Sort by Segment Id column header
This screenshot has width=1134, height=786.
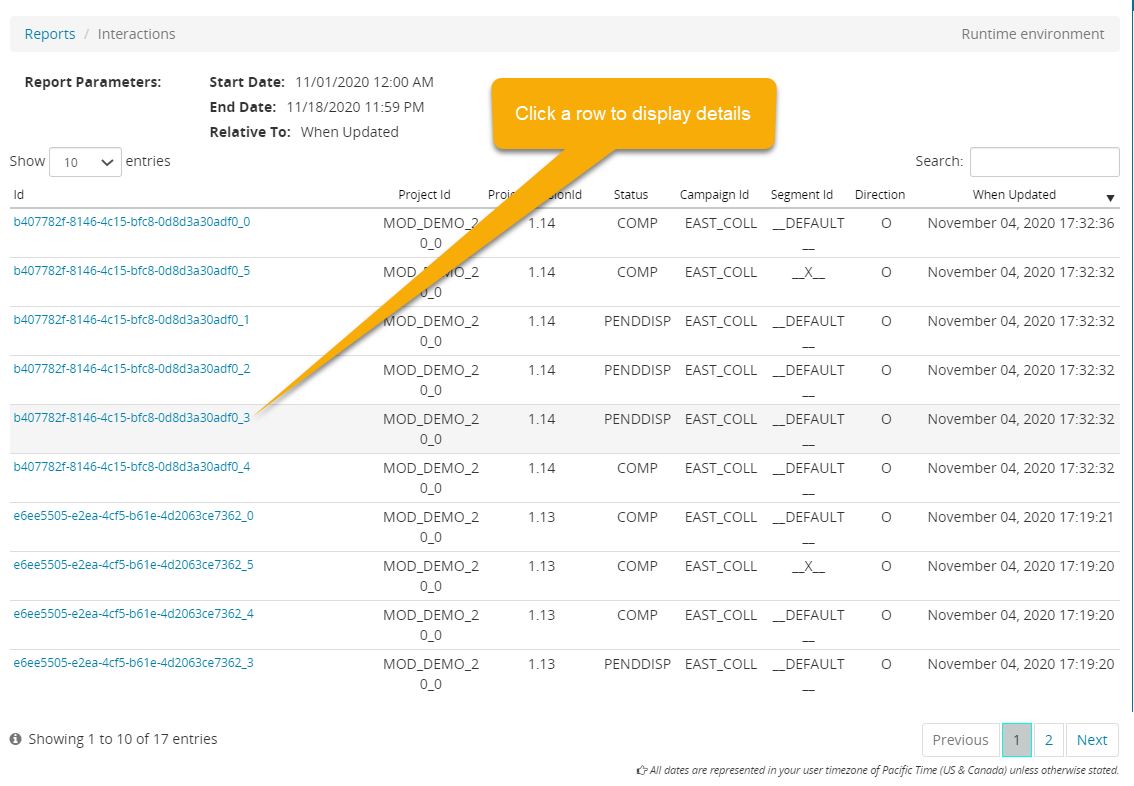801,195
